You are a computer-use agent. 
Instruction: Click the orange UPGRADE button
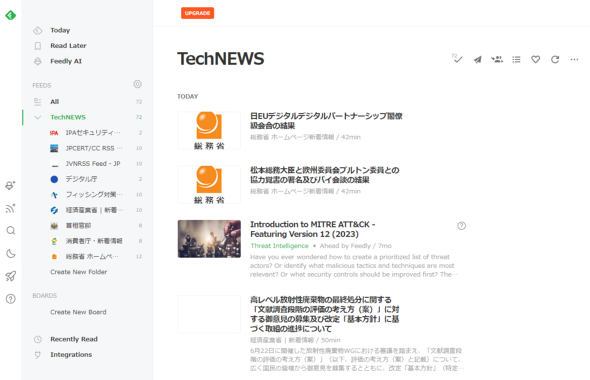[198, 13]
